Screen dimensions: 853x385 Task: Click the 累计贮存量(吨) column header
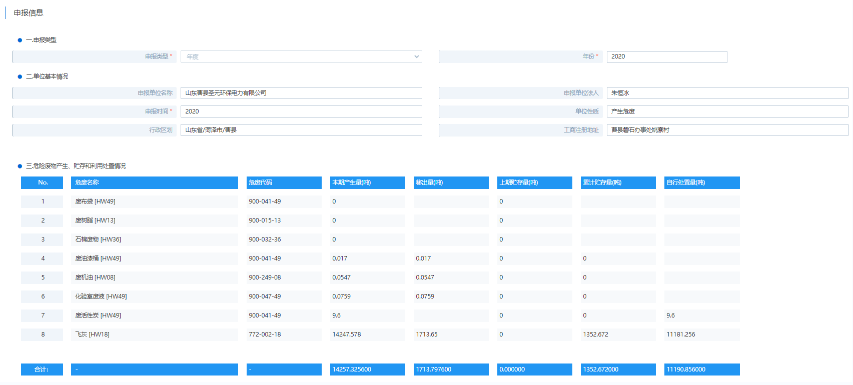[x=618, y=183]
